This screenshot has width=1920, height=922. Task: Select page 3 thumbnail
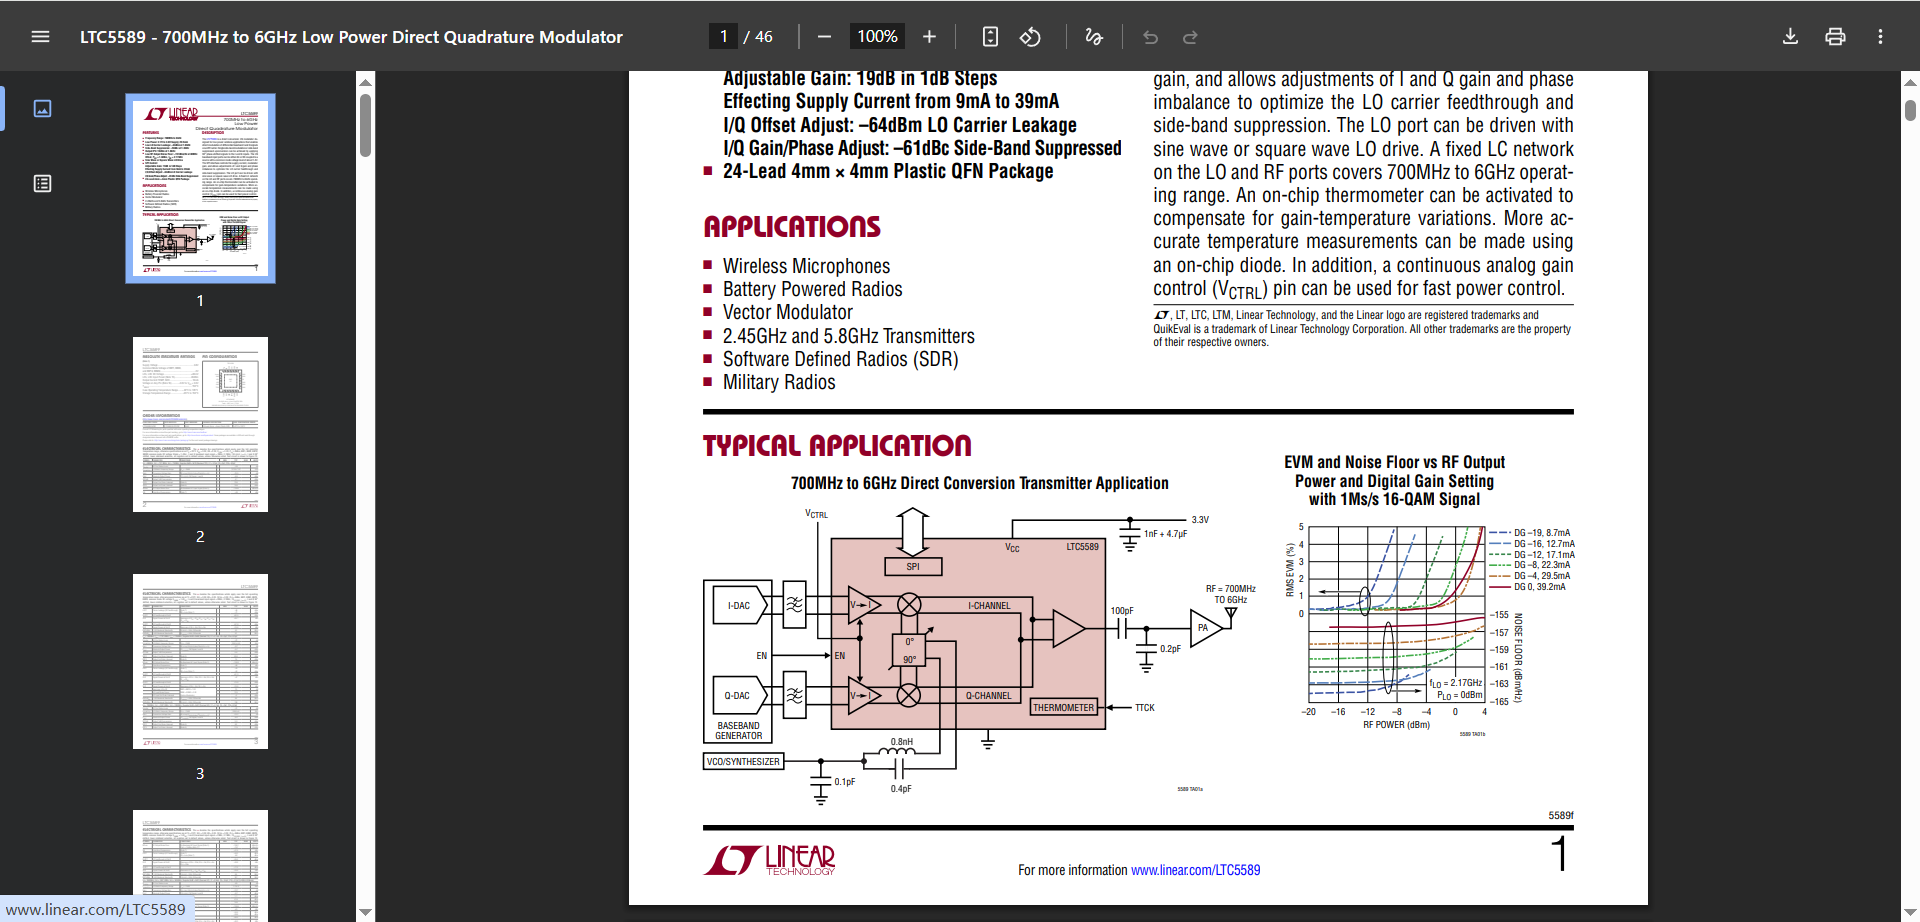(x=200, y=661)
